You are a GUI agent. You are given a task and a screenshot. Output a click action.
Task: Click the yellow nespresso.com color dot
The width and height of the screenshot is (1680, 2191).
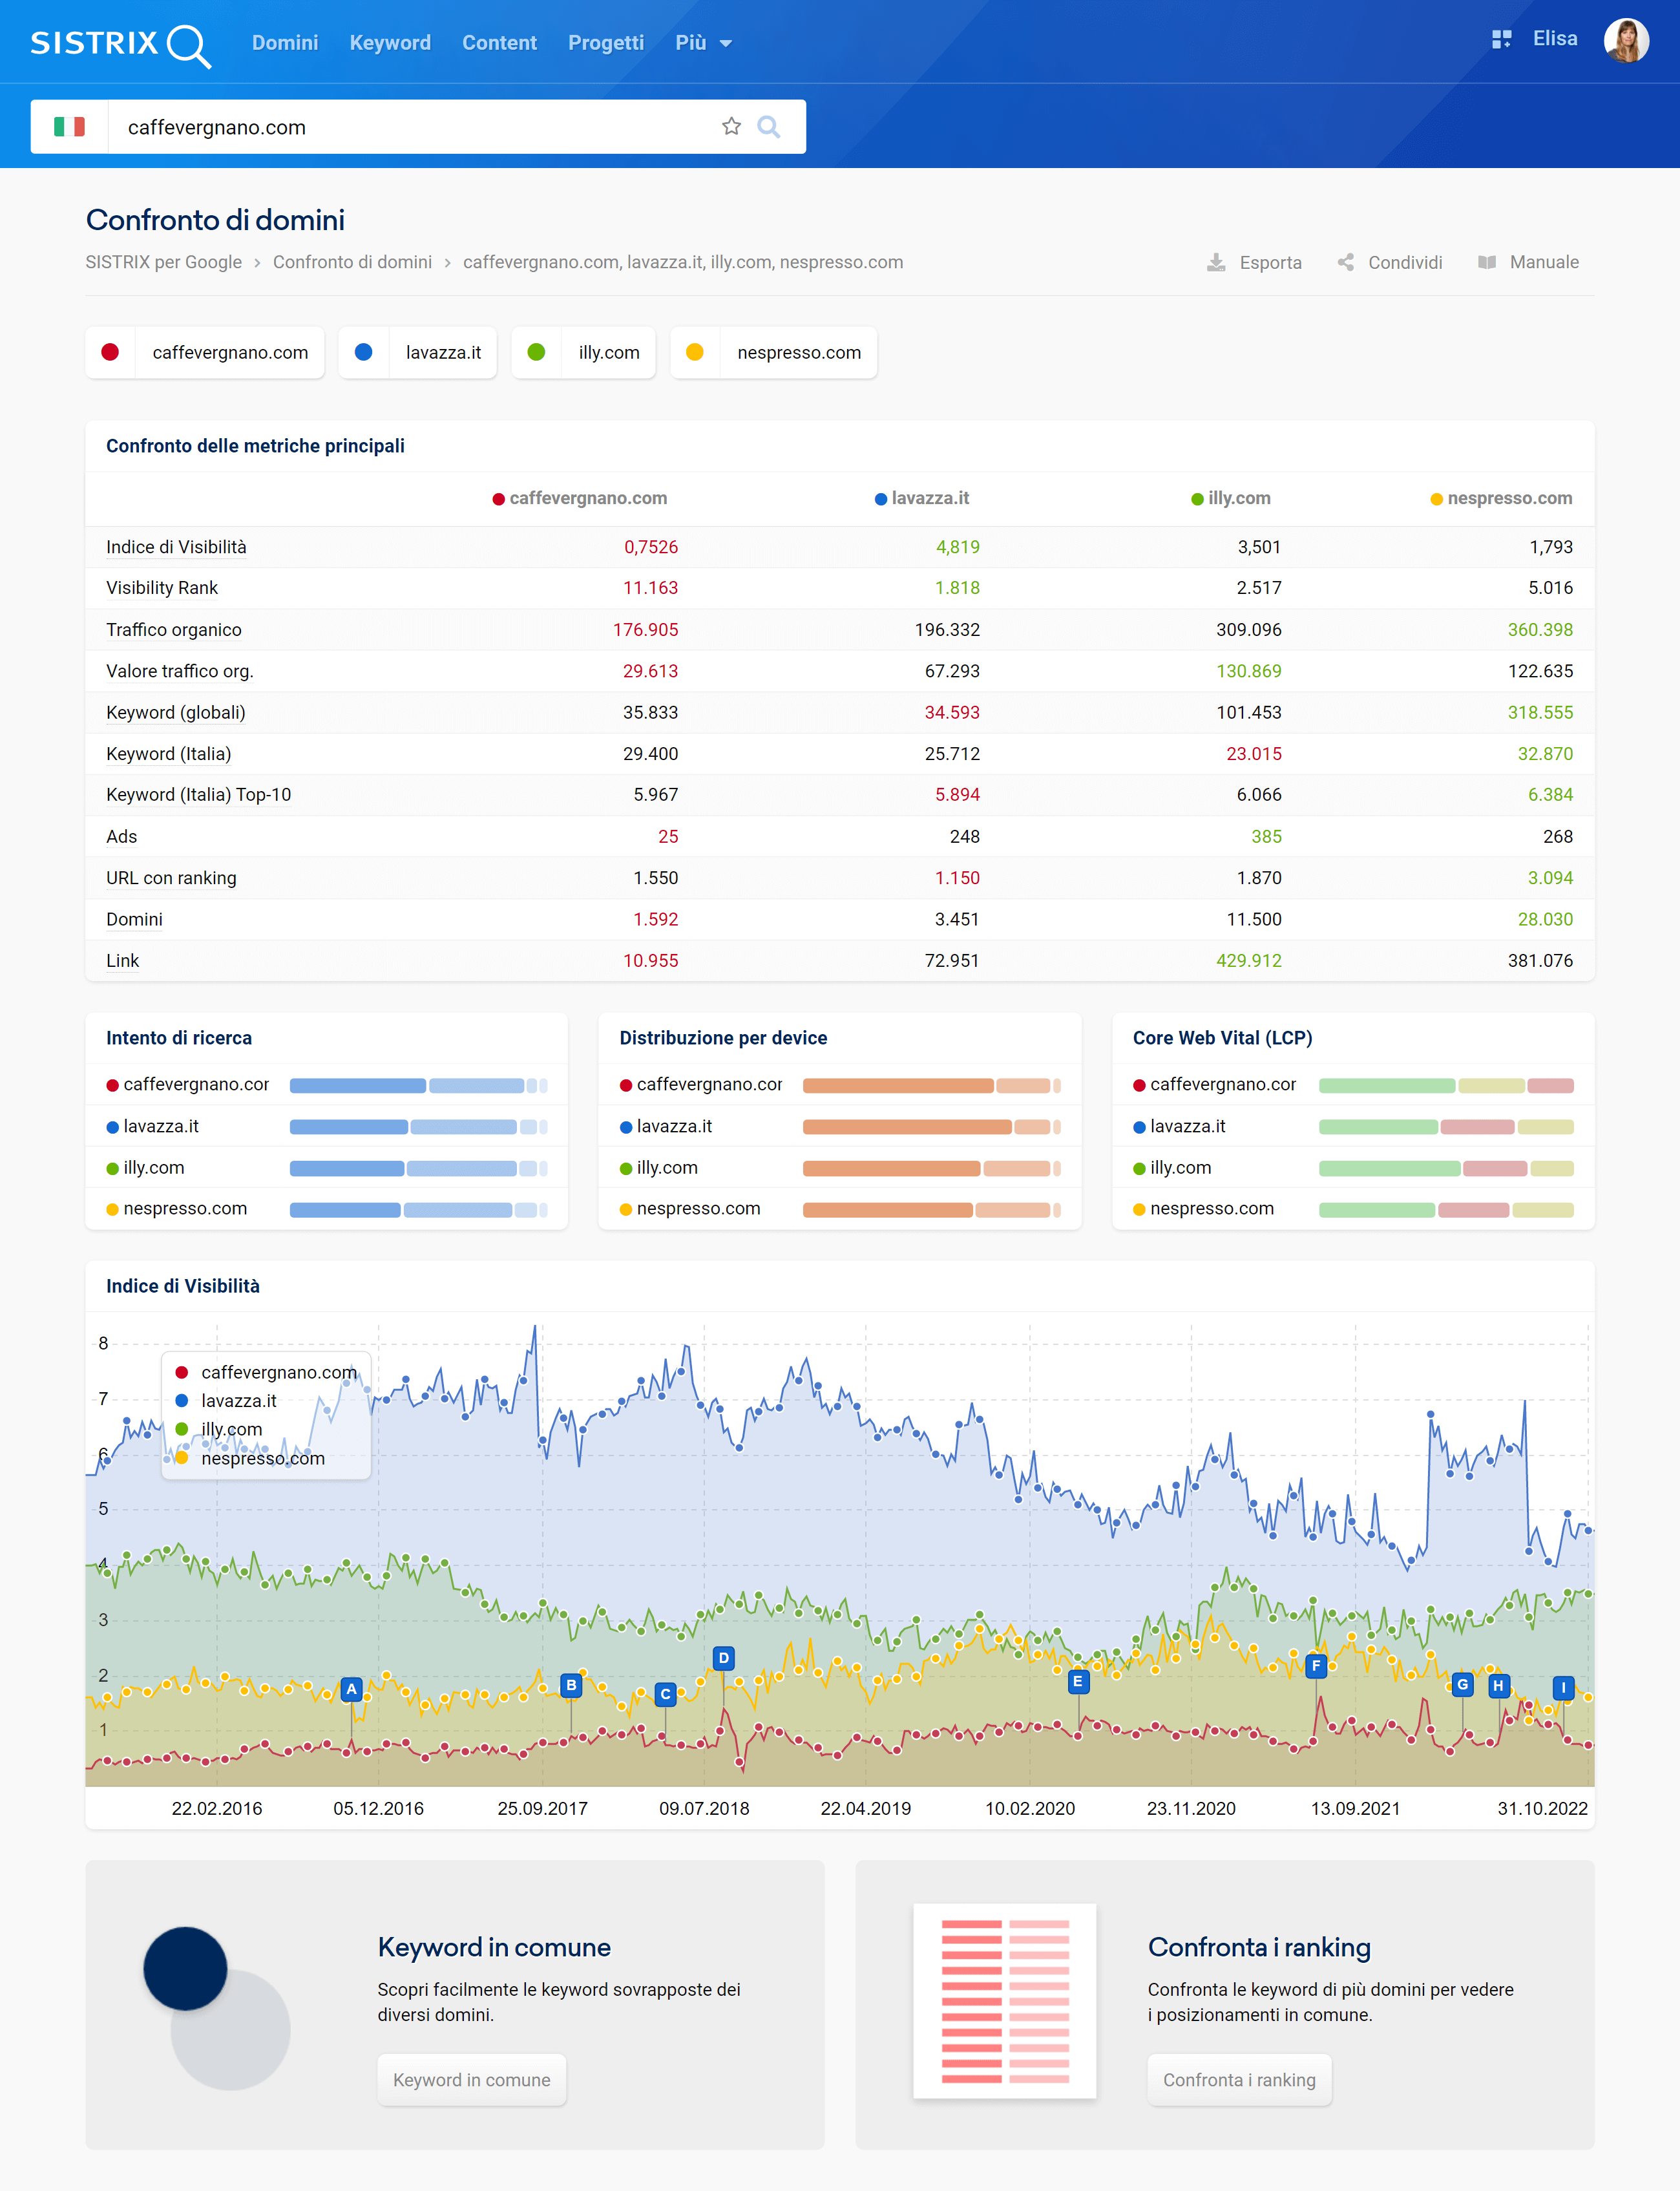click(695, 352)
